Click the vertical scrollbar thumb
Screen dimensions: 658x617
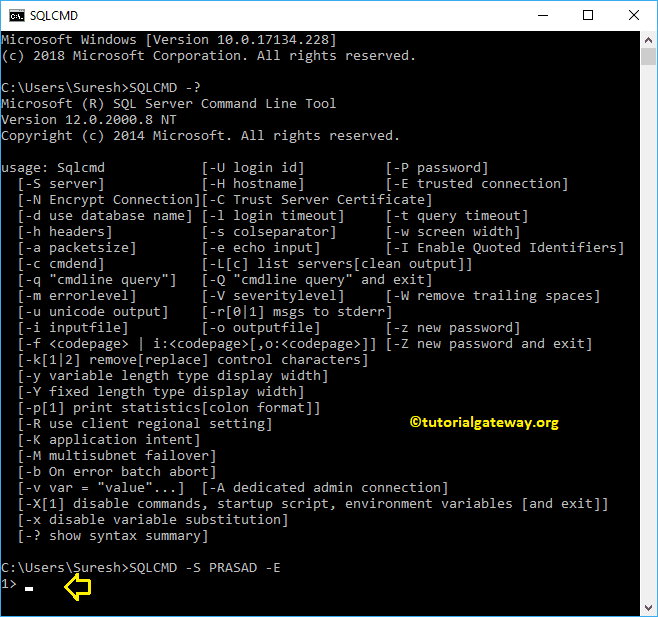coord(648,56)
